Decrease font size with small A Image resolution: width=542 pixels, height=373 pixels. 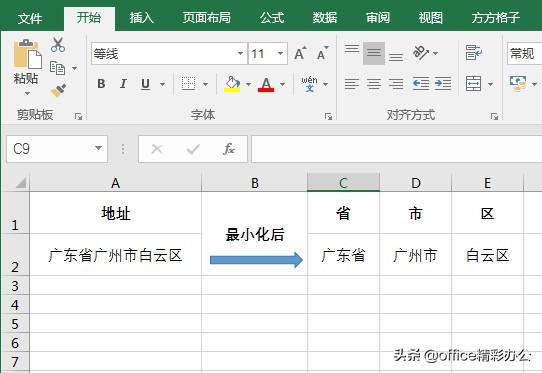point(323,53)
